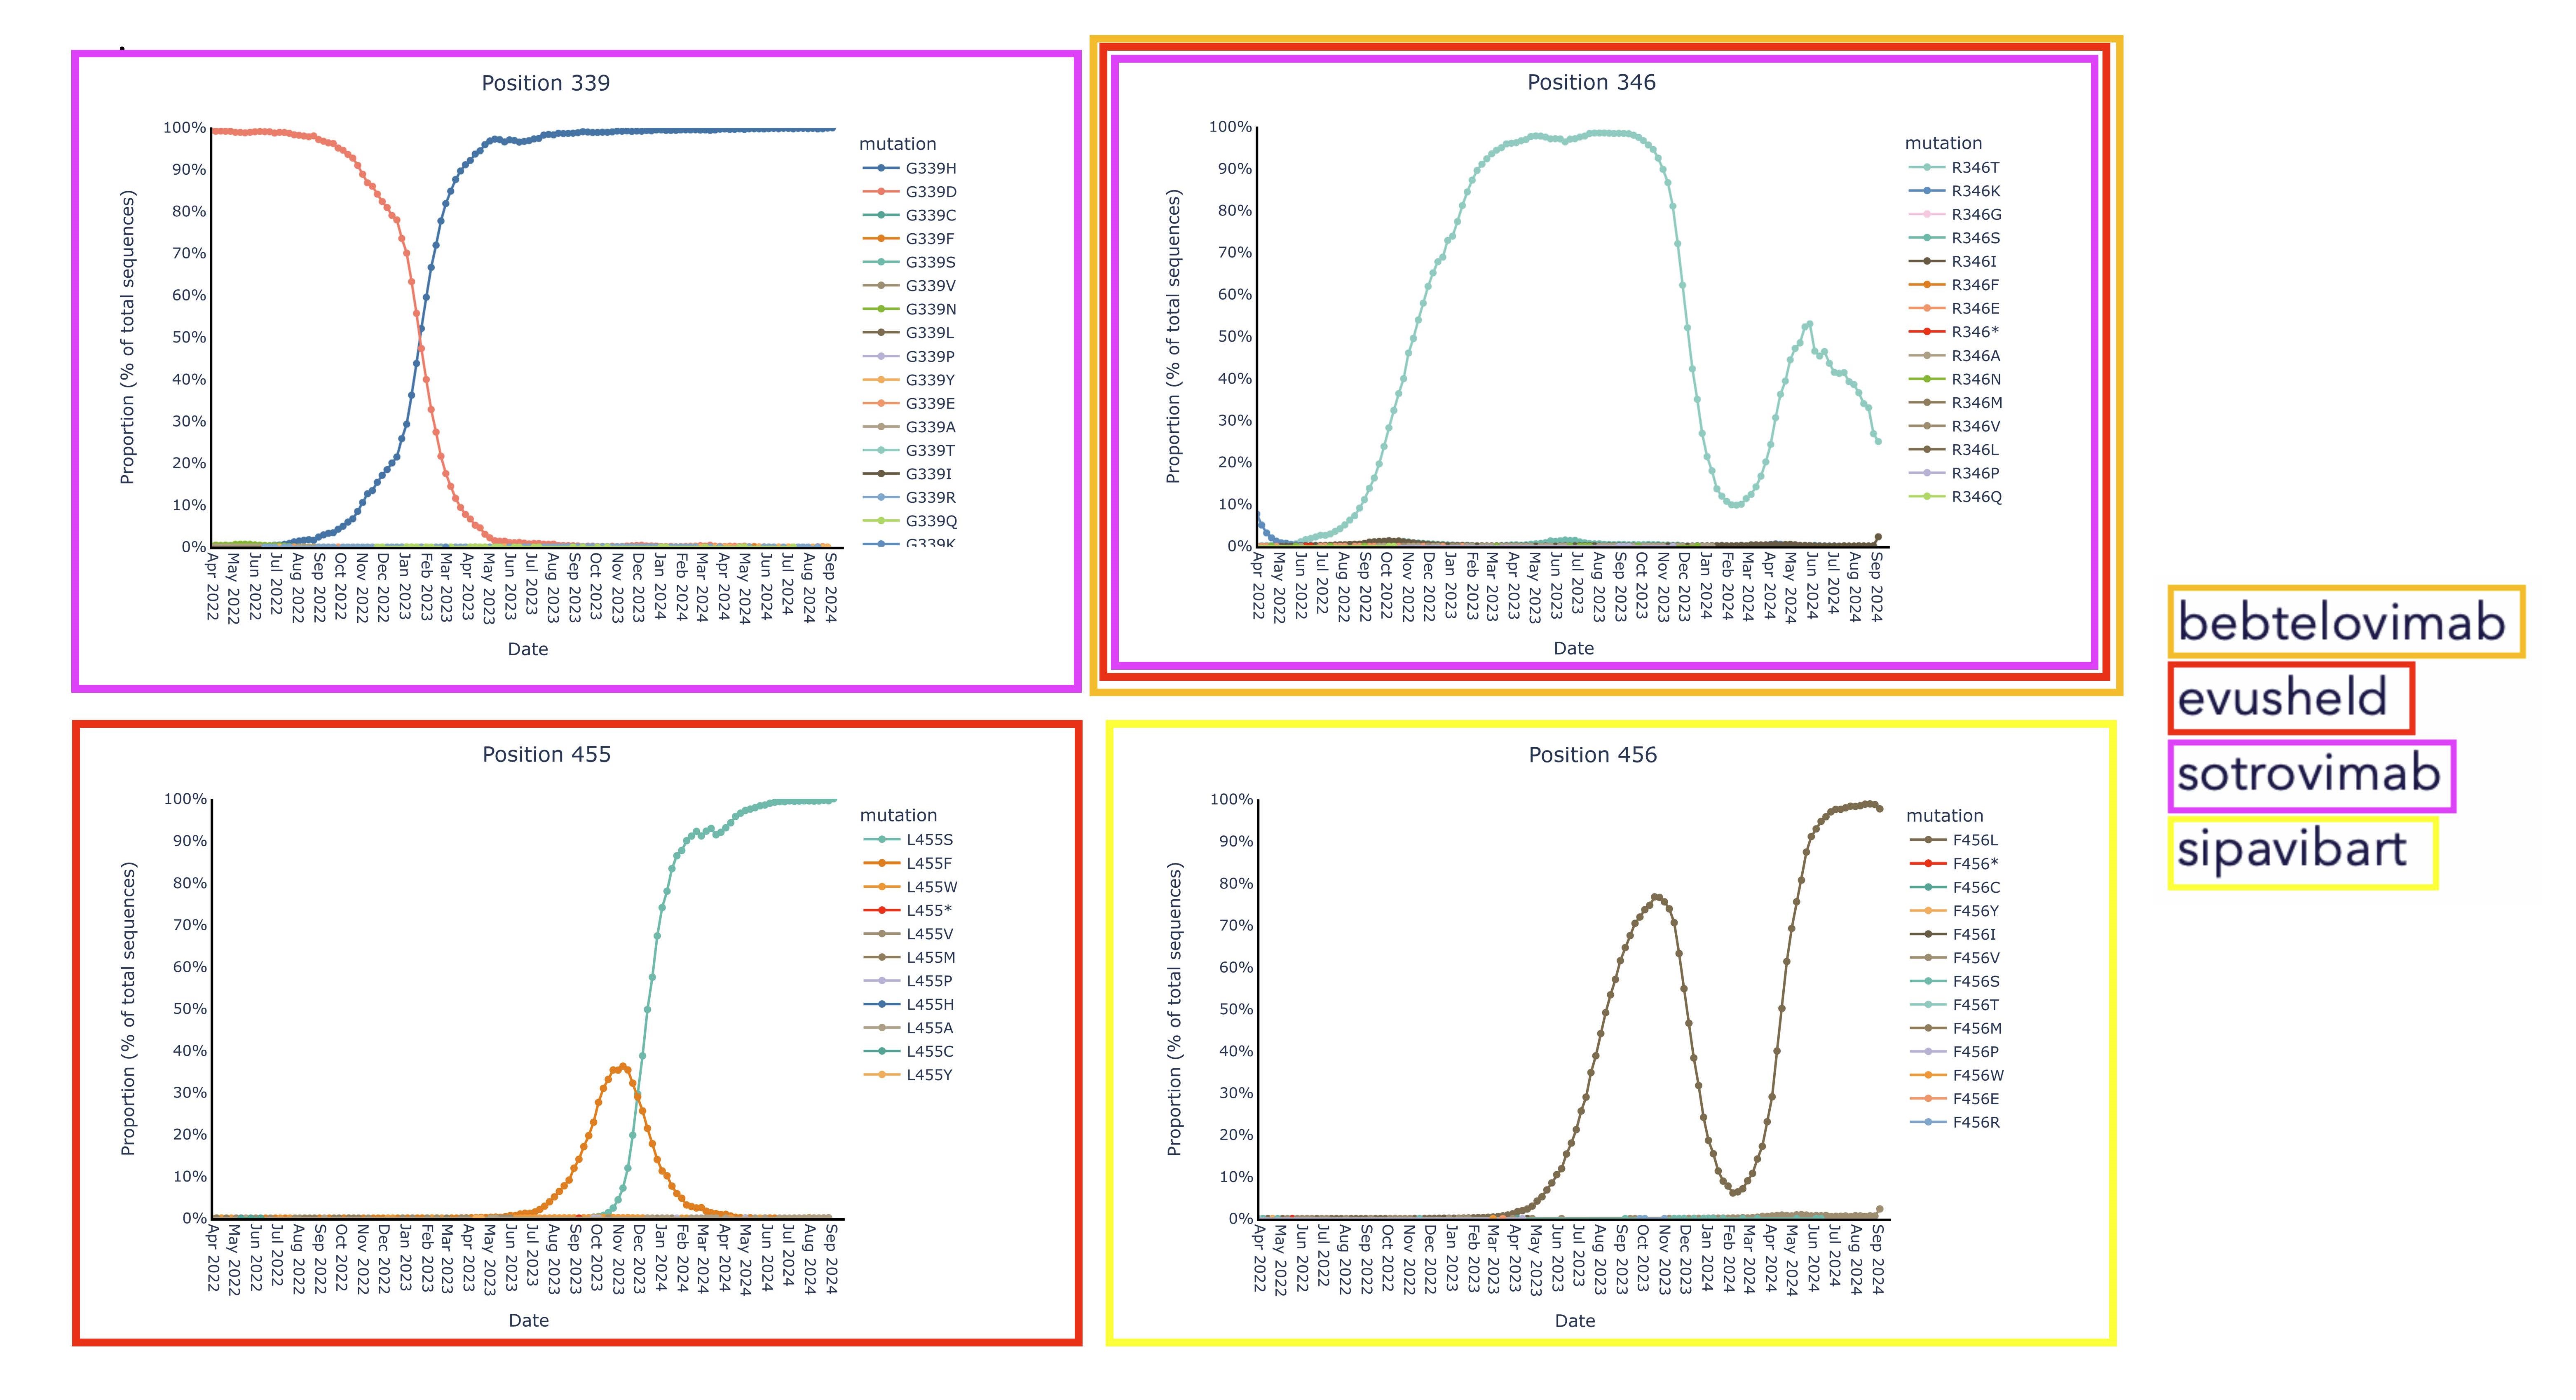Viewport: 2576px width, 1400px height.
Task: Click G339S legend entry
Action: point(910,262)
